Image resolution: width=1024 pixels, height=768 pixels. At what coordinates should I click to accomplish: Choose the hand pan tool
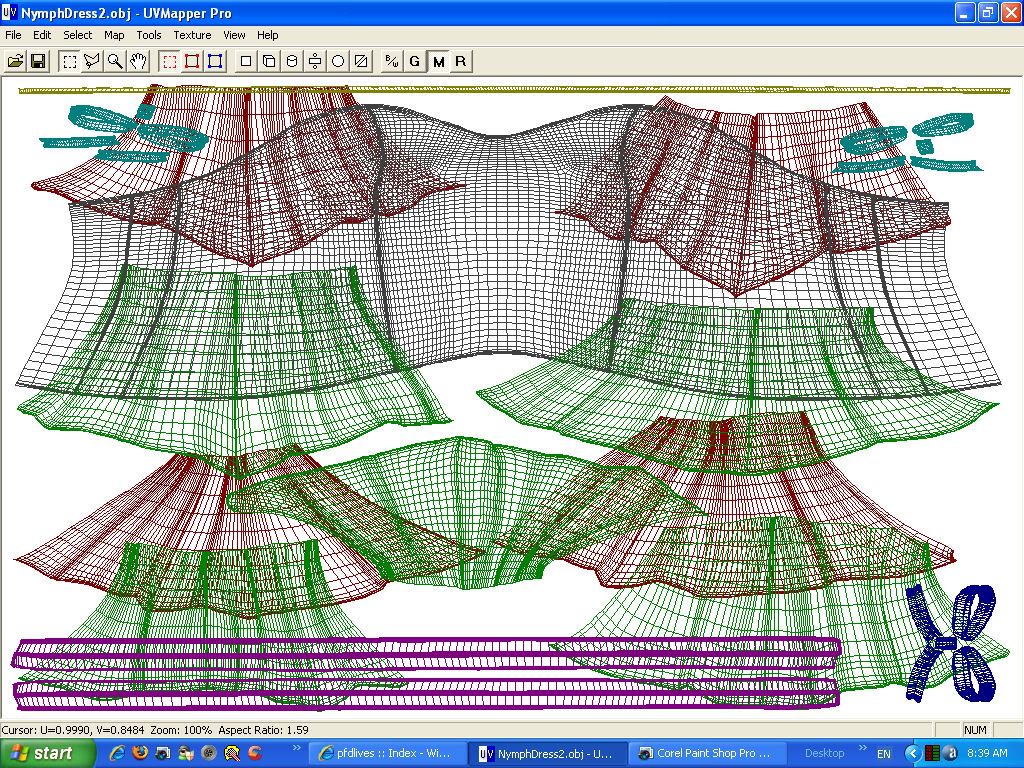pyautogui.click(x=139, y=61)
